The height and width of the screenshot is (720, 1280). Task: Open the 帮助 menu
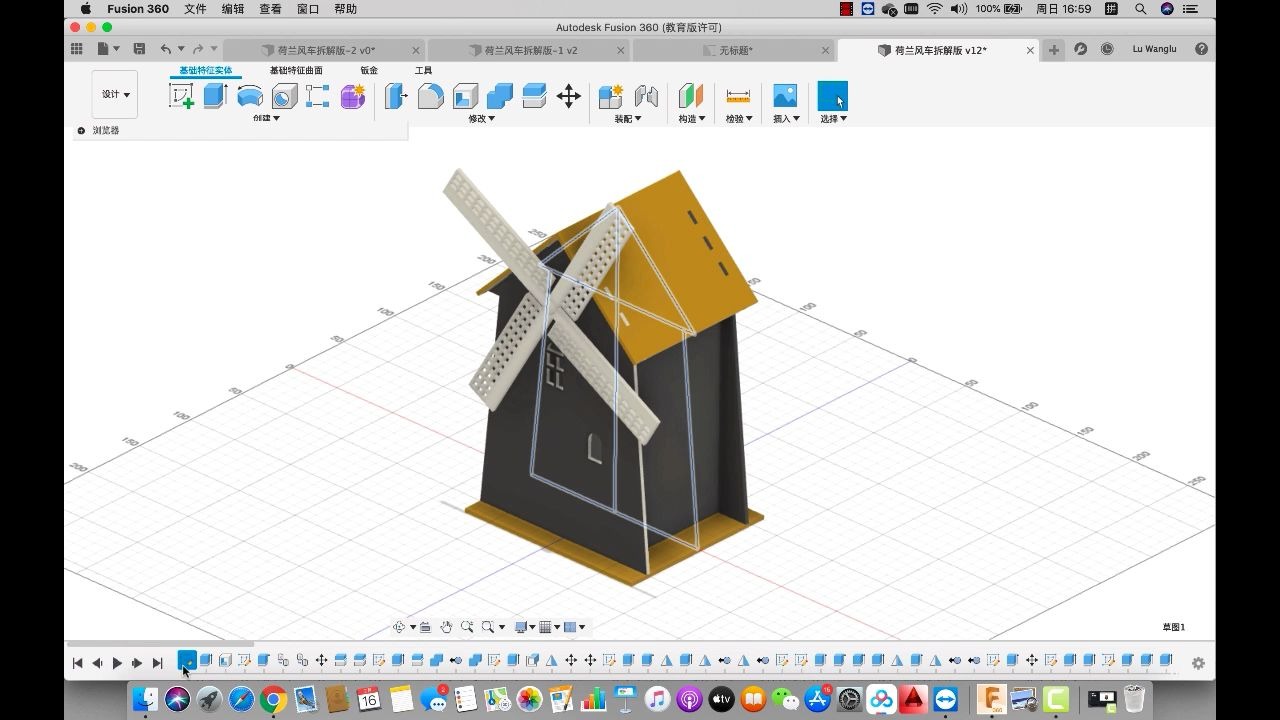point(345,9)
